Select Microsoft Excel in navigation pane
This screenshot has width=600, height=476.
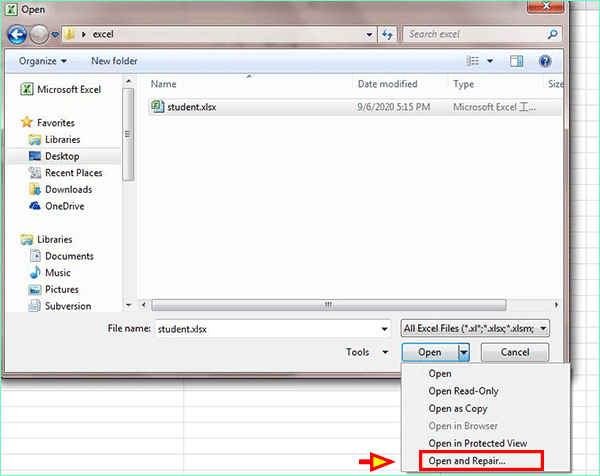click(61, 89)
